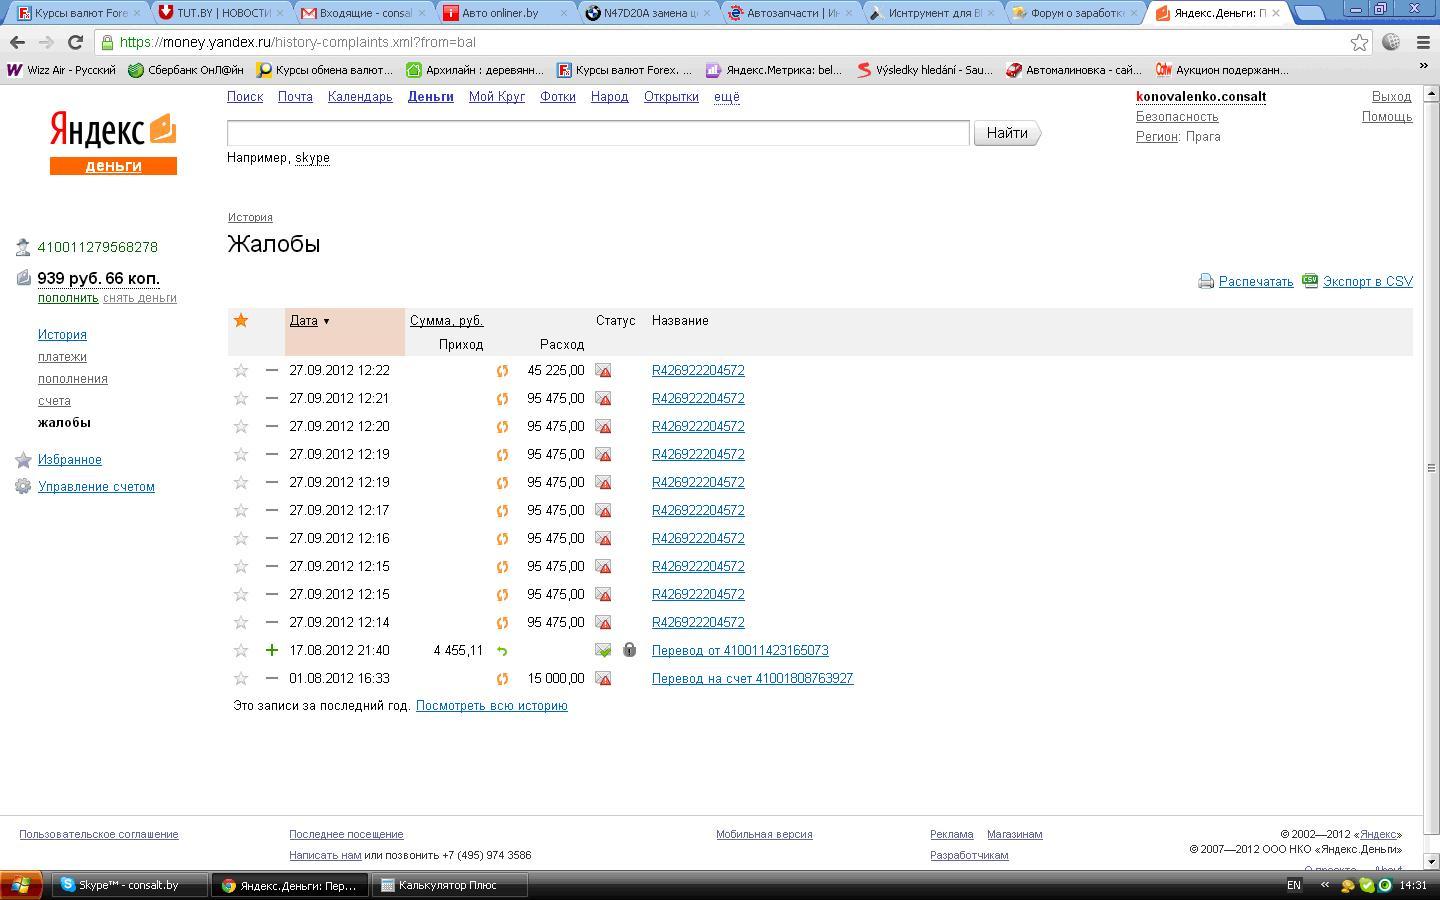The height and width of the screenshot is (900, 1440).
Task: Open платежи in the left sidebar
Action: pyautogui.click(x=62, y=357)
